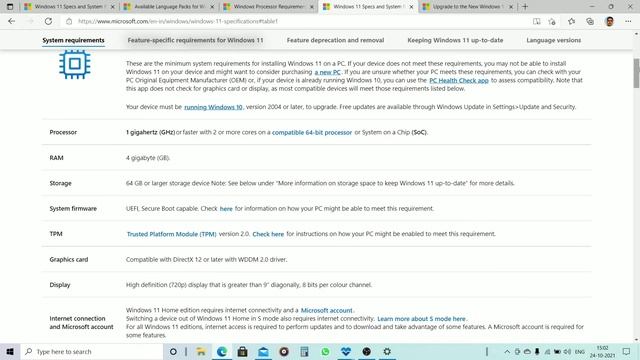Viewport: 640px width, 360px height.
Task: Go to Keeping Windows 11 up-to-date
Action: [455, 40]
